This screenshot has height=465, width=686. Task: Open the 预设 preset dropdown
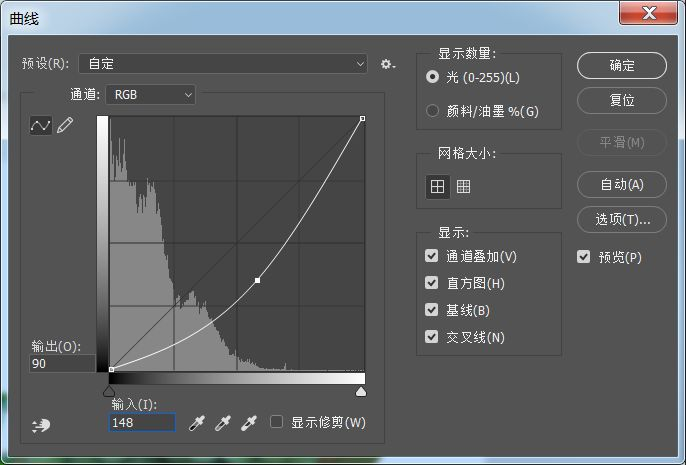223,64
